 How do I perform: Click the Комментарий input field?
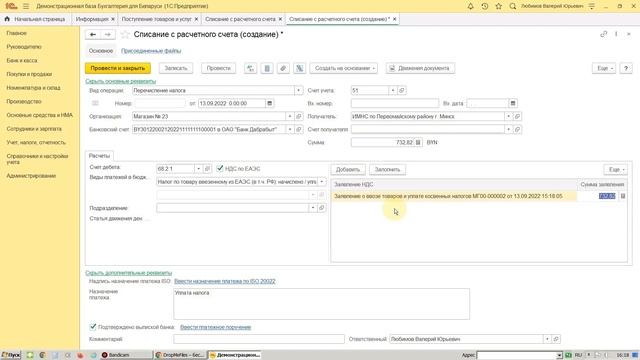(259, 339)
